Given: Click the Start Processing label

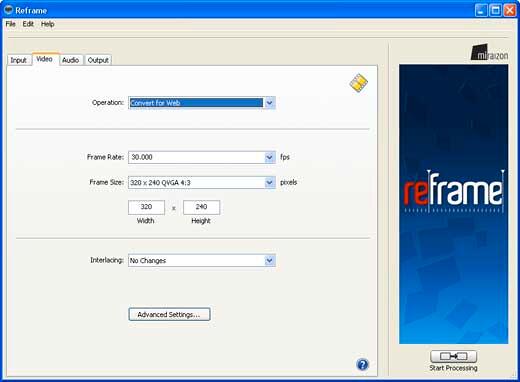Looking at the screenshot, I should 453,368.
